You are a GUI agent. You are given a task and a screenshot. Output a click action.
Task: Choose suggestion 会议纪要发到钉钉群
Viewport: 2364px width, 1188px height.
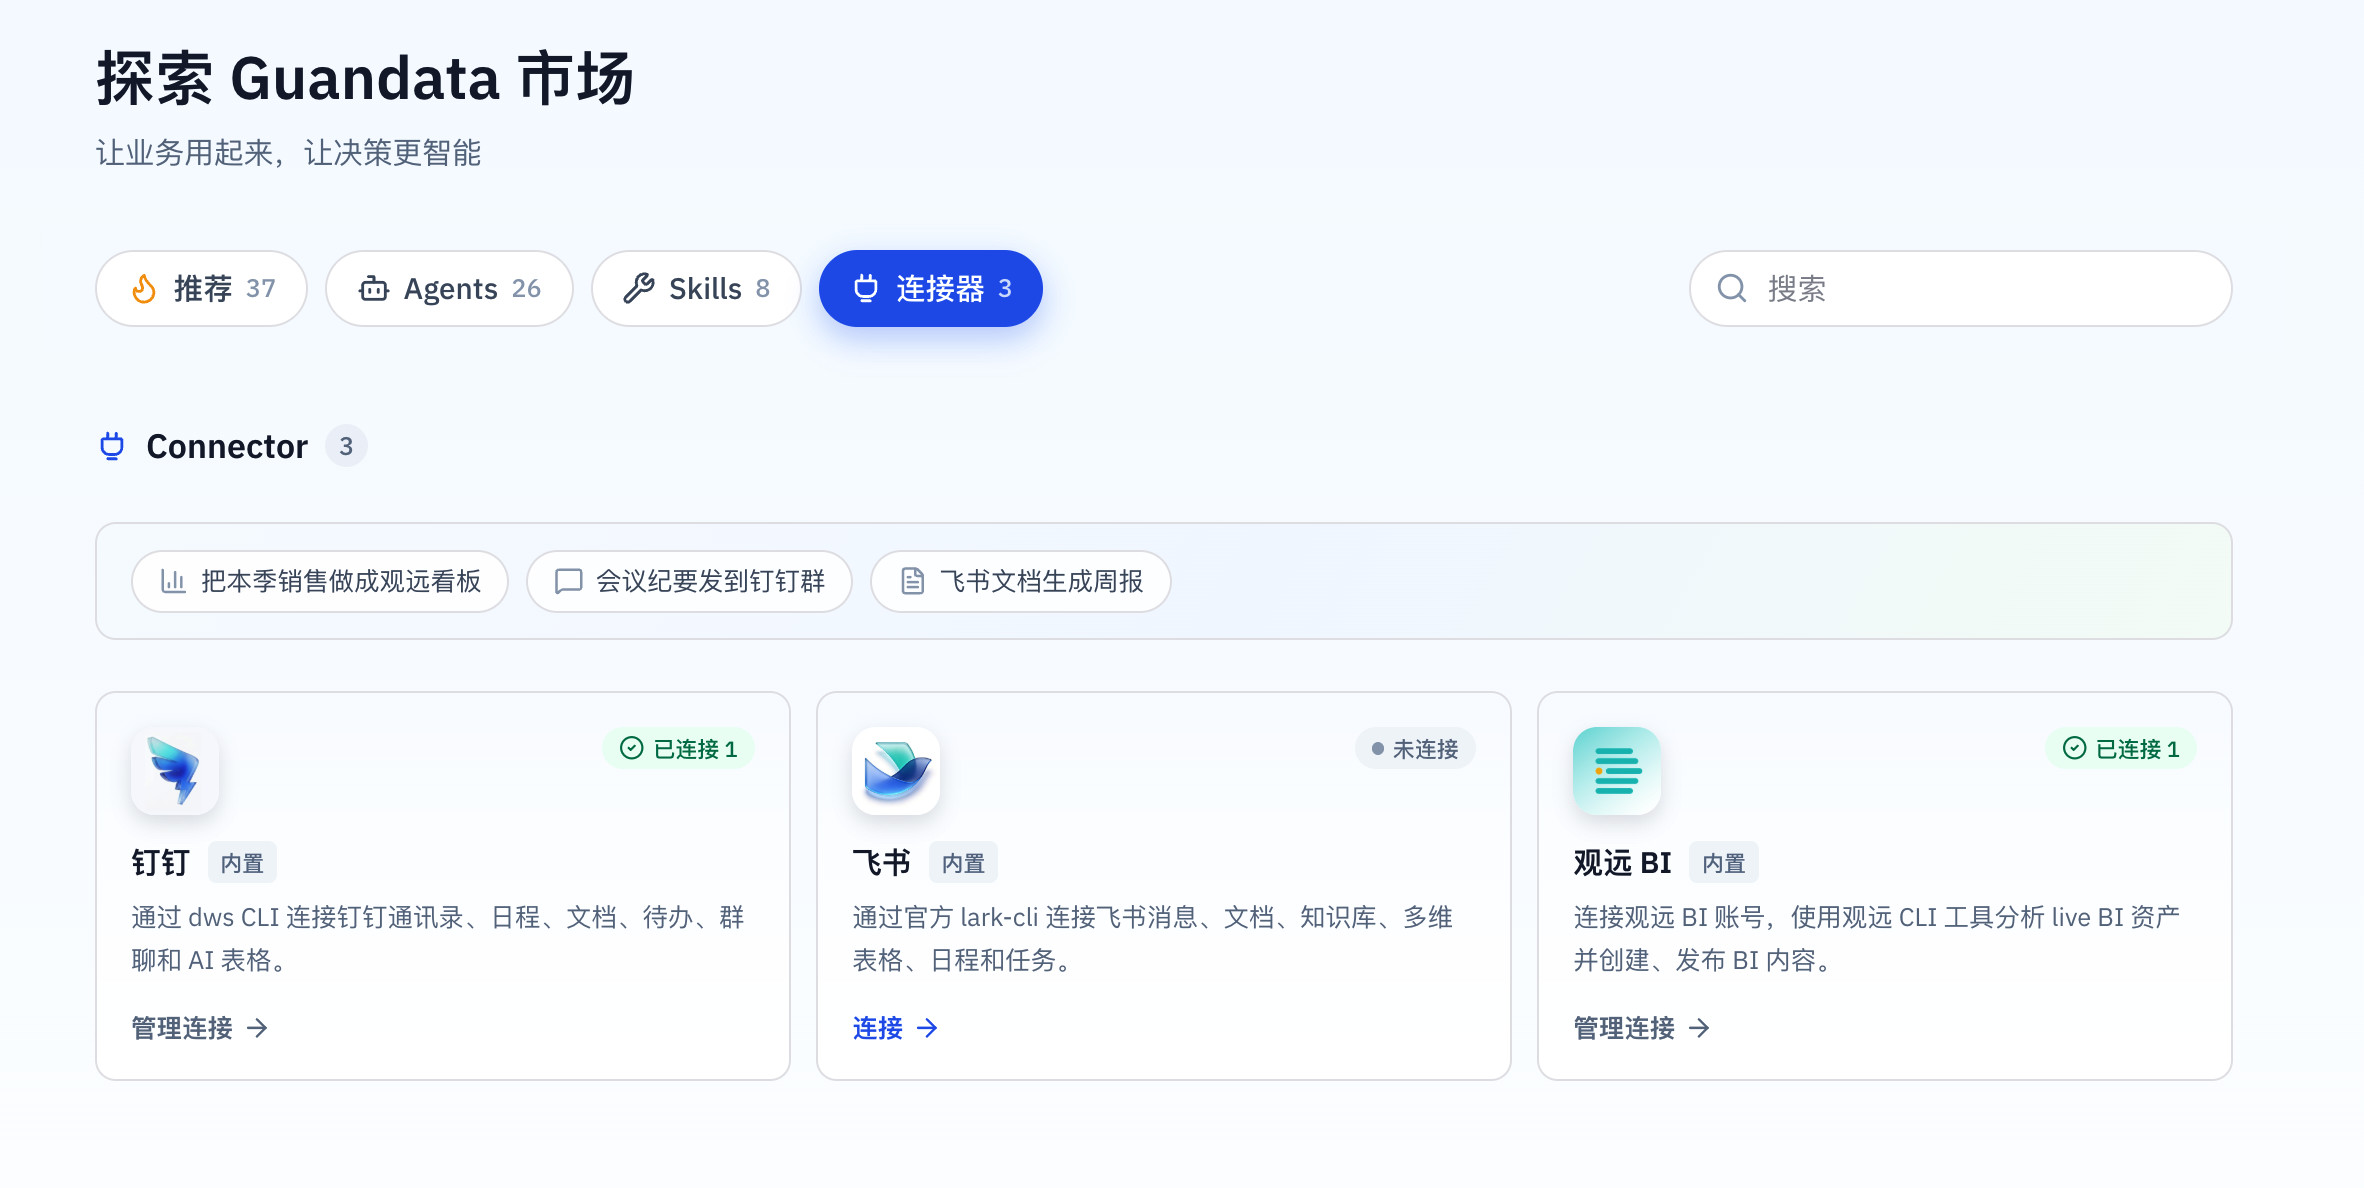689,581
